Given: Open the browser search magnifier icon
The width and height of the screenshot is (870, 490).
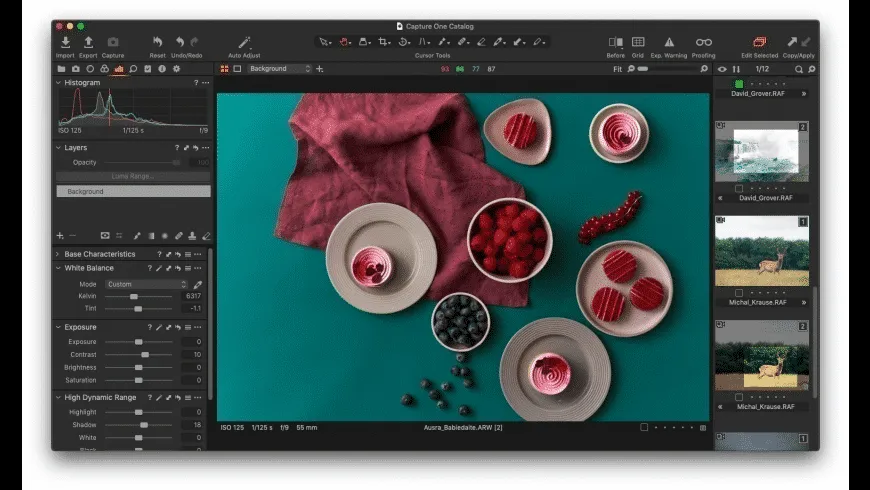Looking at the screenshot, I should [x=798, y=69].
